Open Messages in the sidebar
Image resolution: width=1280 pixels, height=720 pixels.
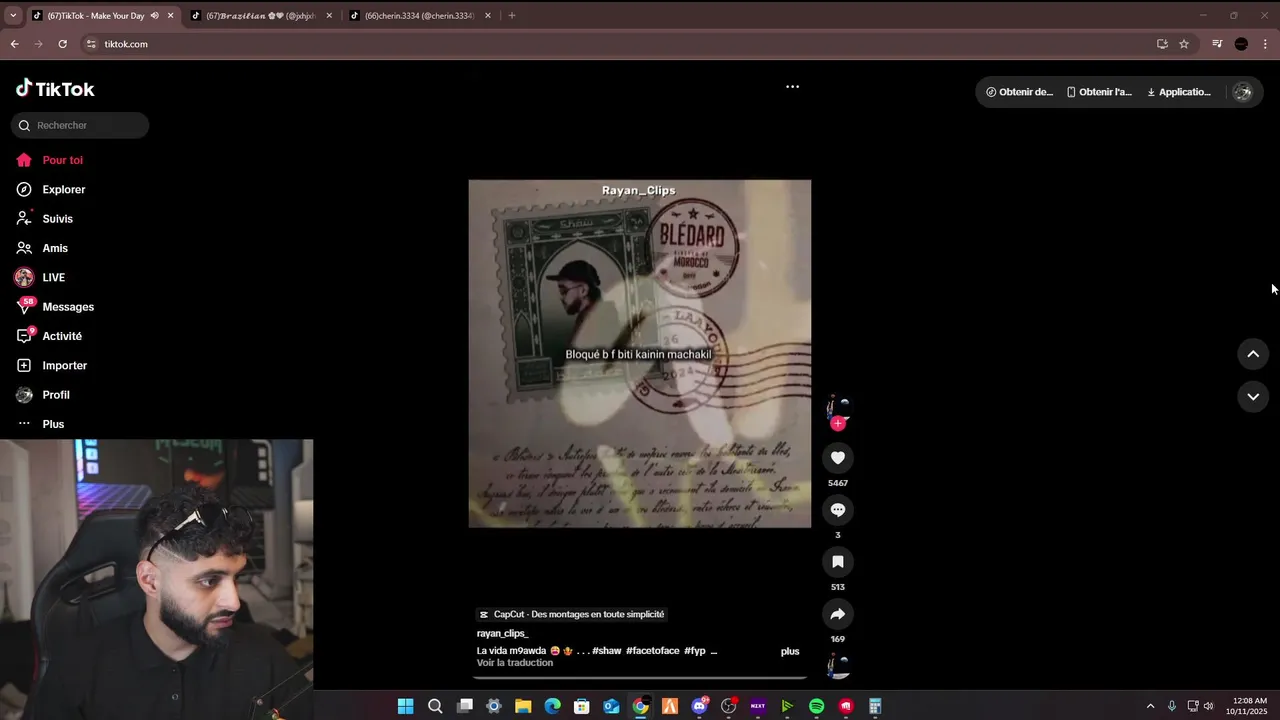pos(68,307)
